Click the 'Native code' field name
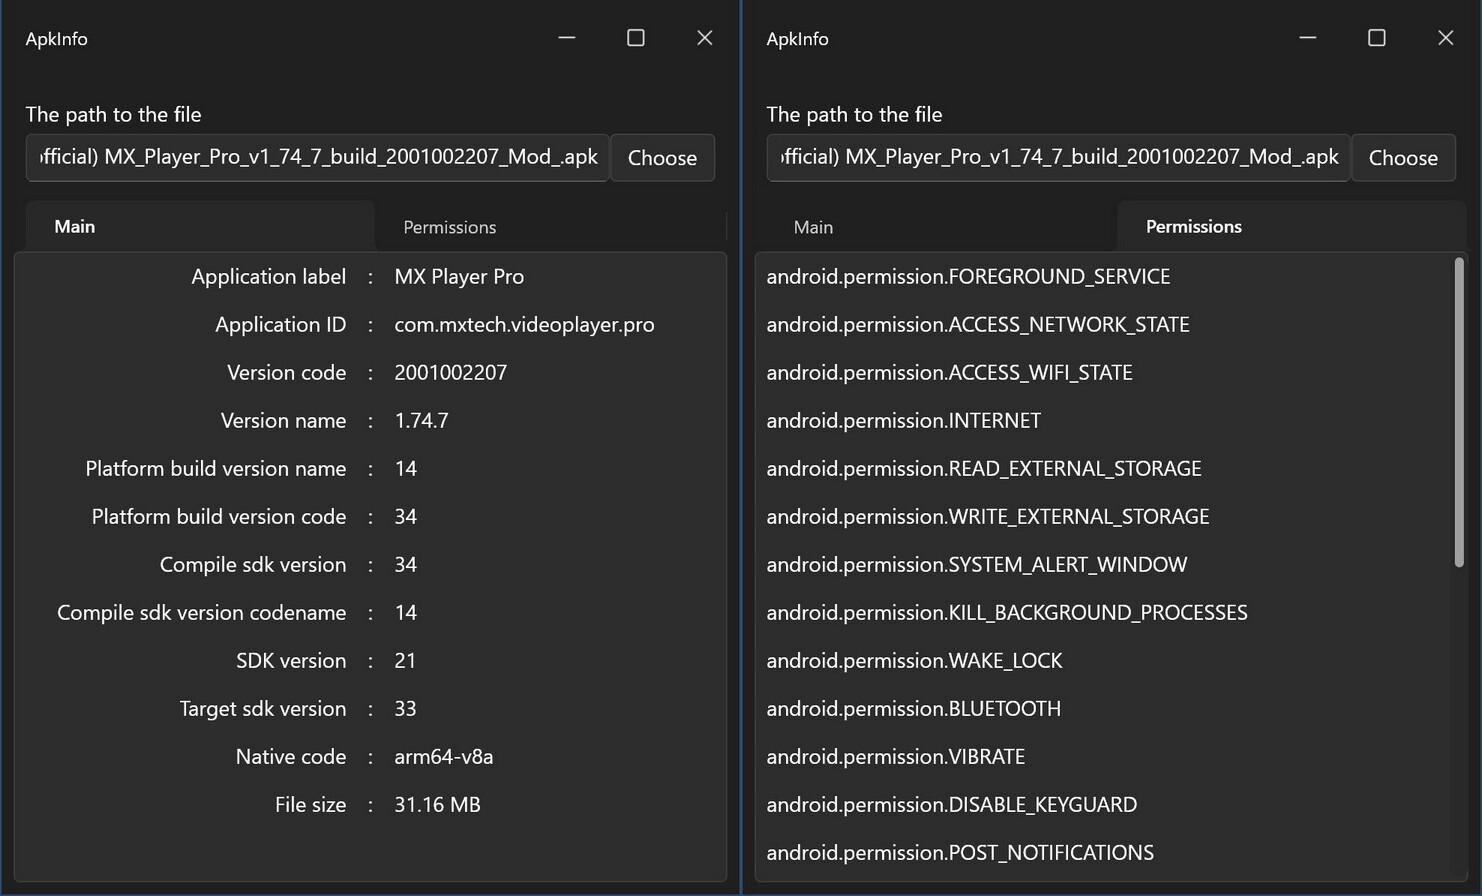 (x=290, y=757)
